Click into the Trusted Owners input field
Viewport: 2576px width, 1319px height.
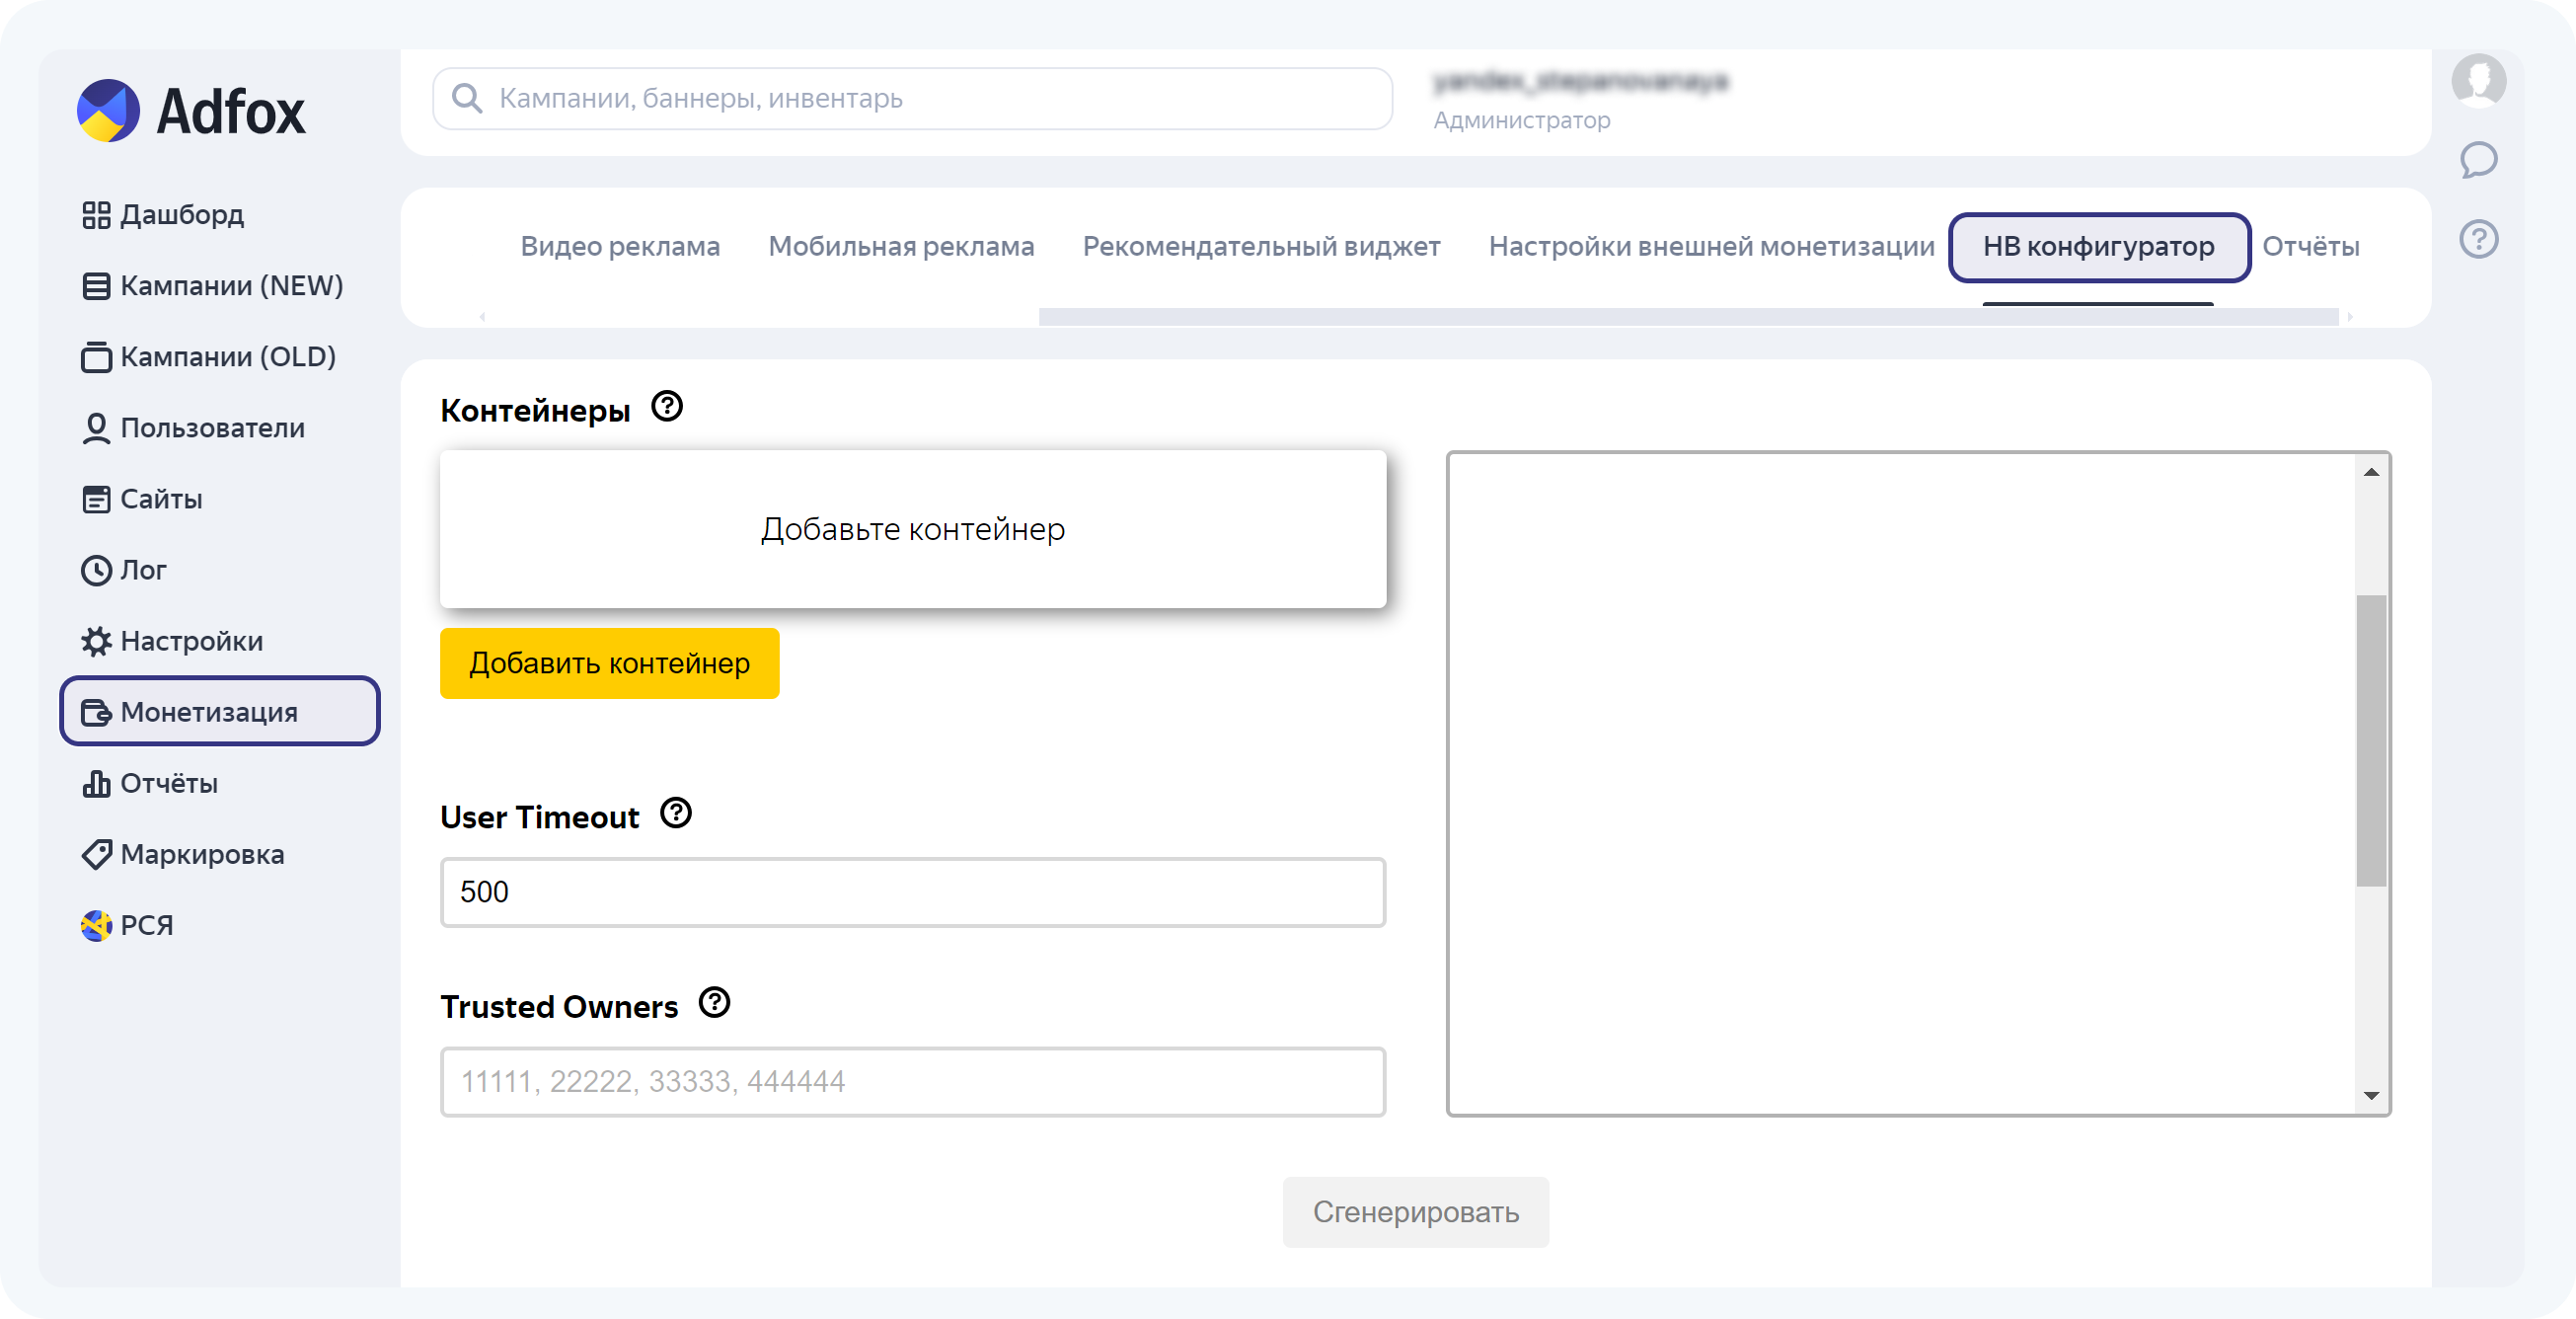coord(912,1082)
